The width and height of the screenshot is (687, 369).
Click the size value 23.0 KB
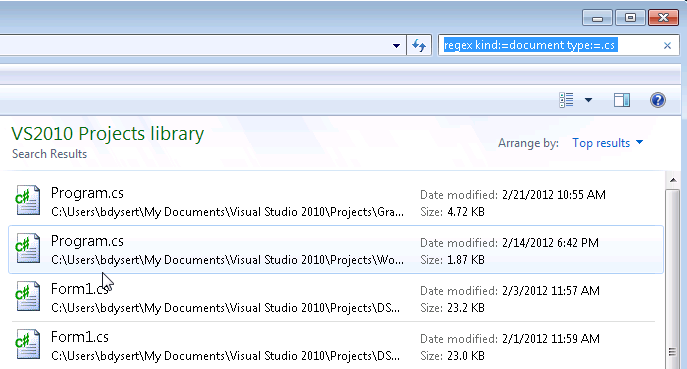pyautogui.click(x=466, y=356)
